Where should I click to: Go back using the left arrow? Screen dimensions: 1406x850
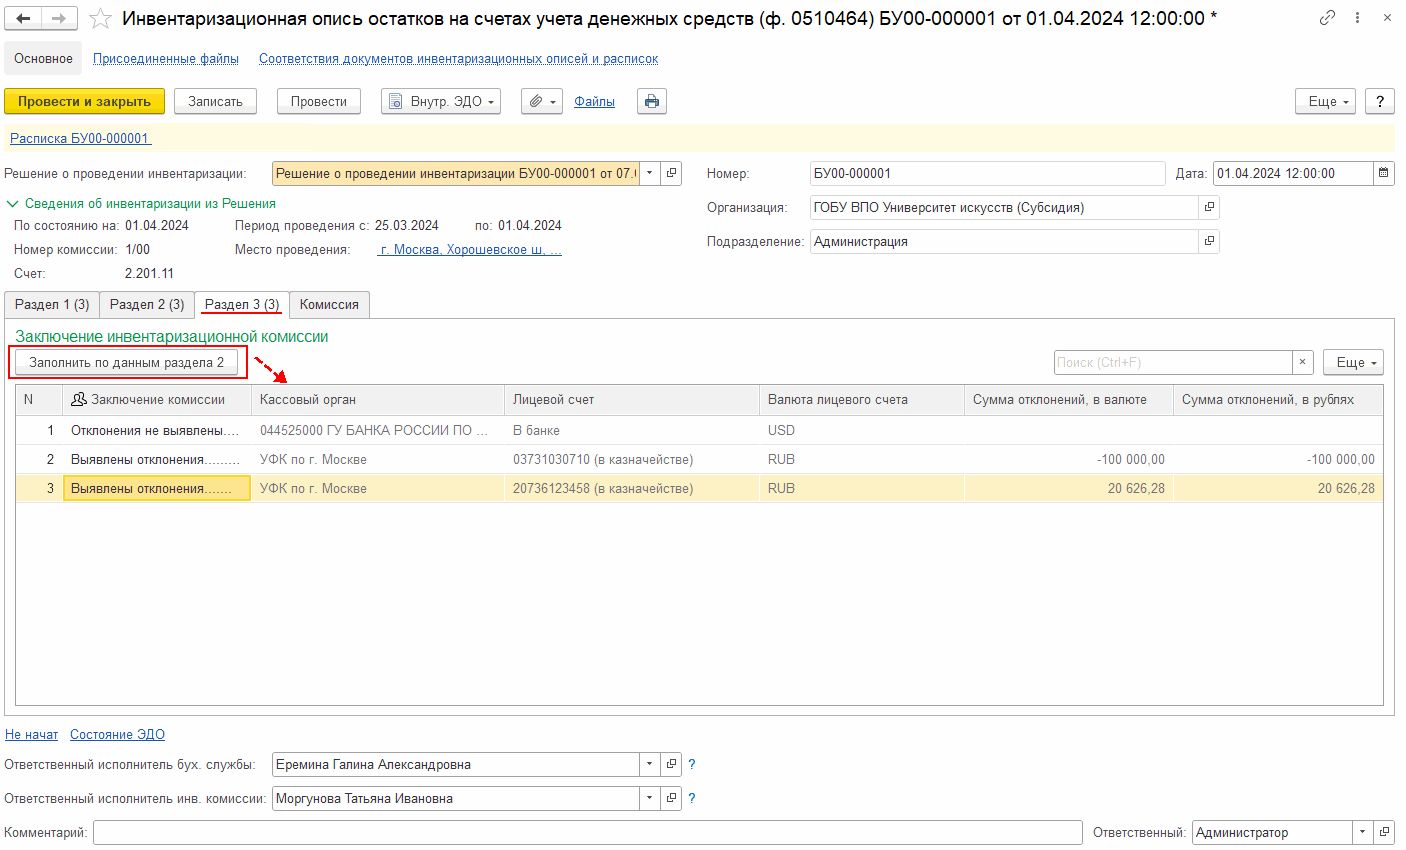click(x=24, y=18)
